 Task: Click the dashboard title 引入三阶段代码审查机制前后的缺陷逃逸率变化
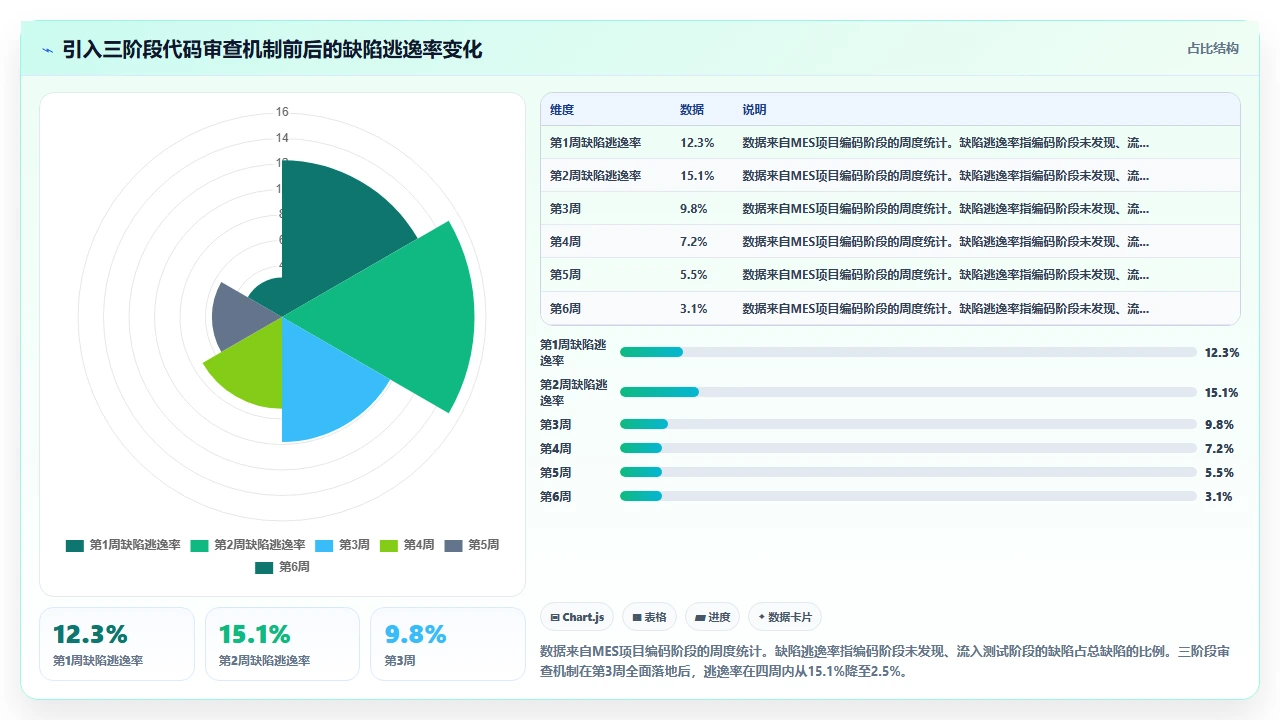click(272, 50)
